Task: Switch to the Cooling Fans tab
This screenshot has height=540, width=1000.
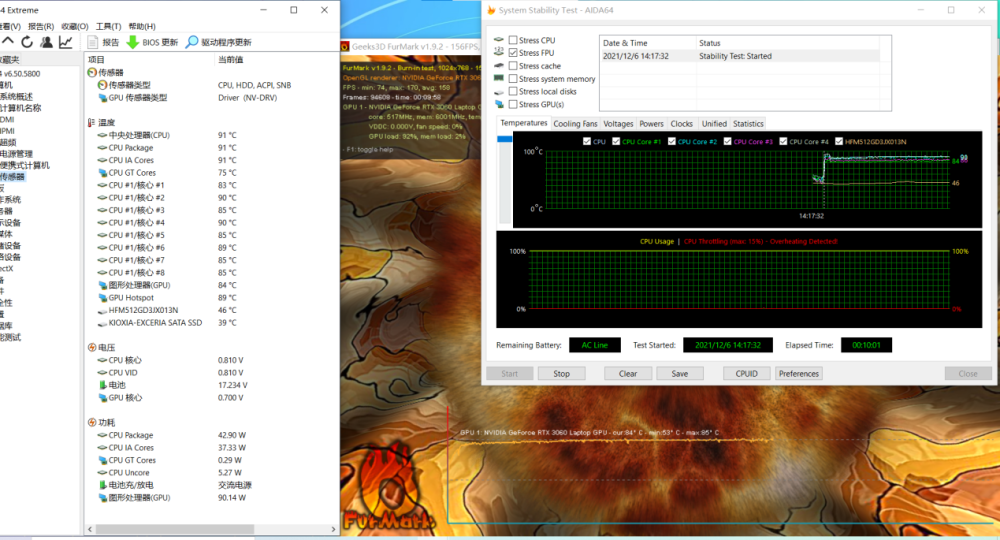Action: (575, 124)
